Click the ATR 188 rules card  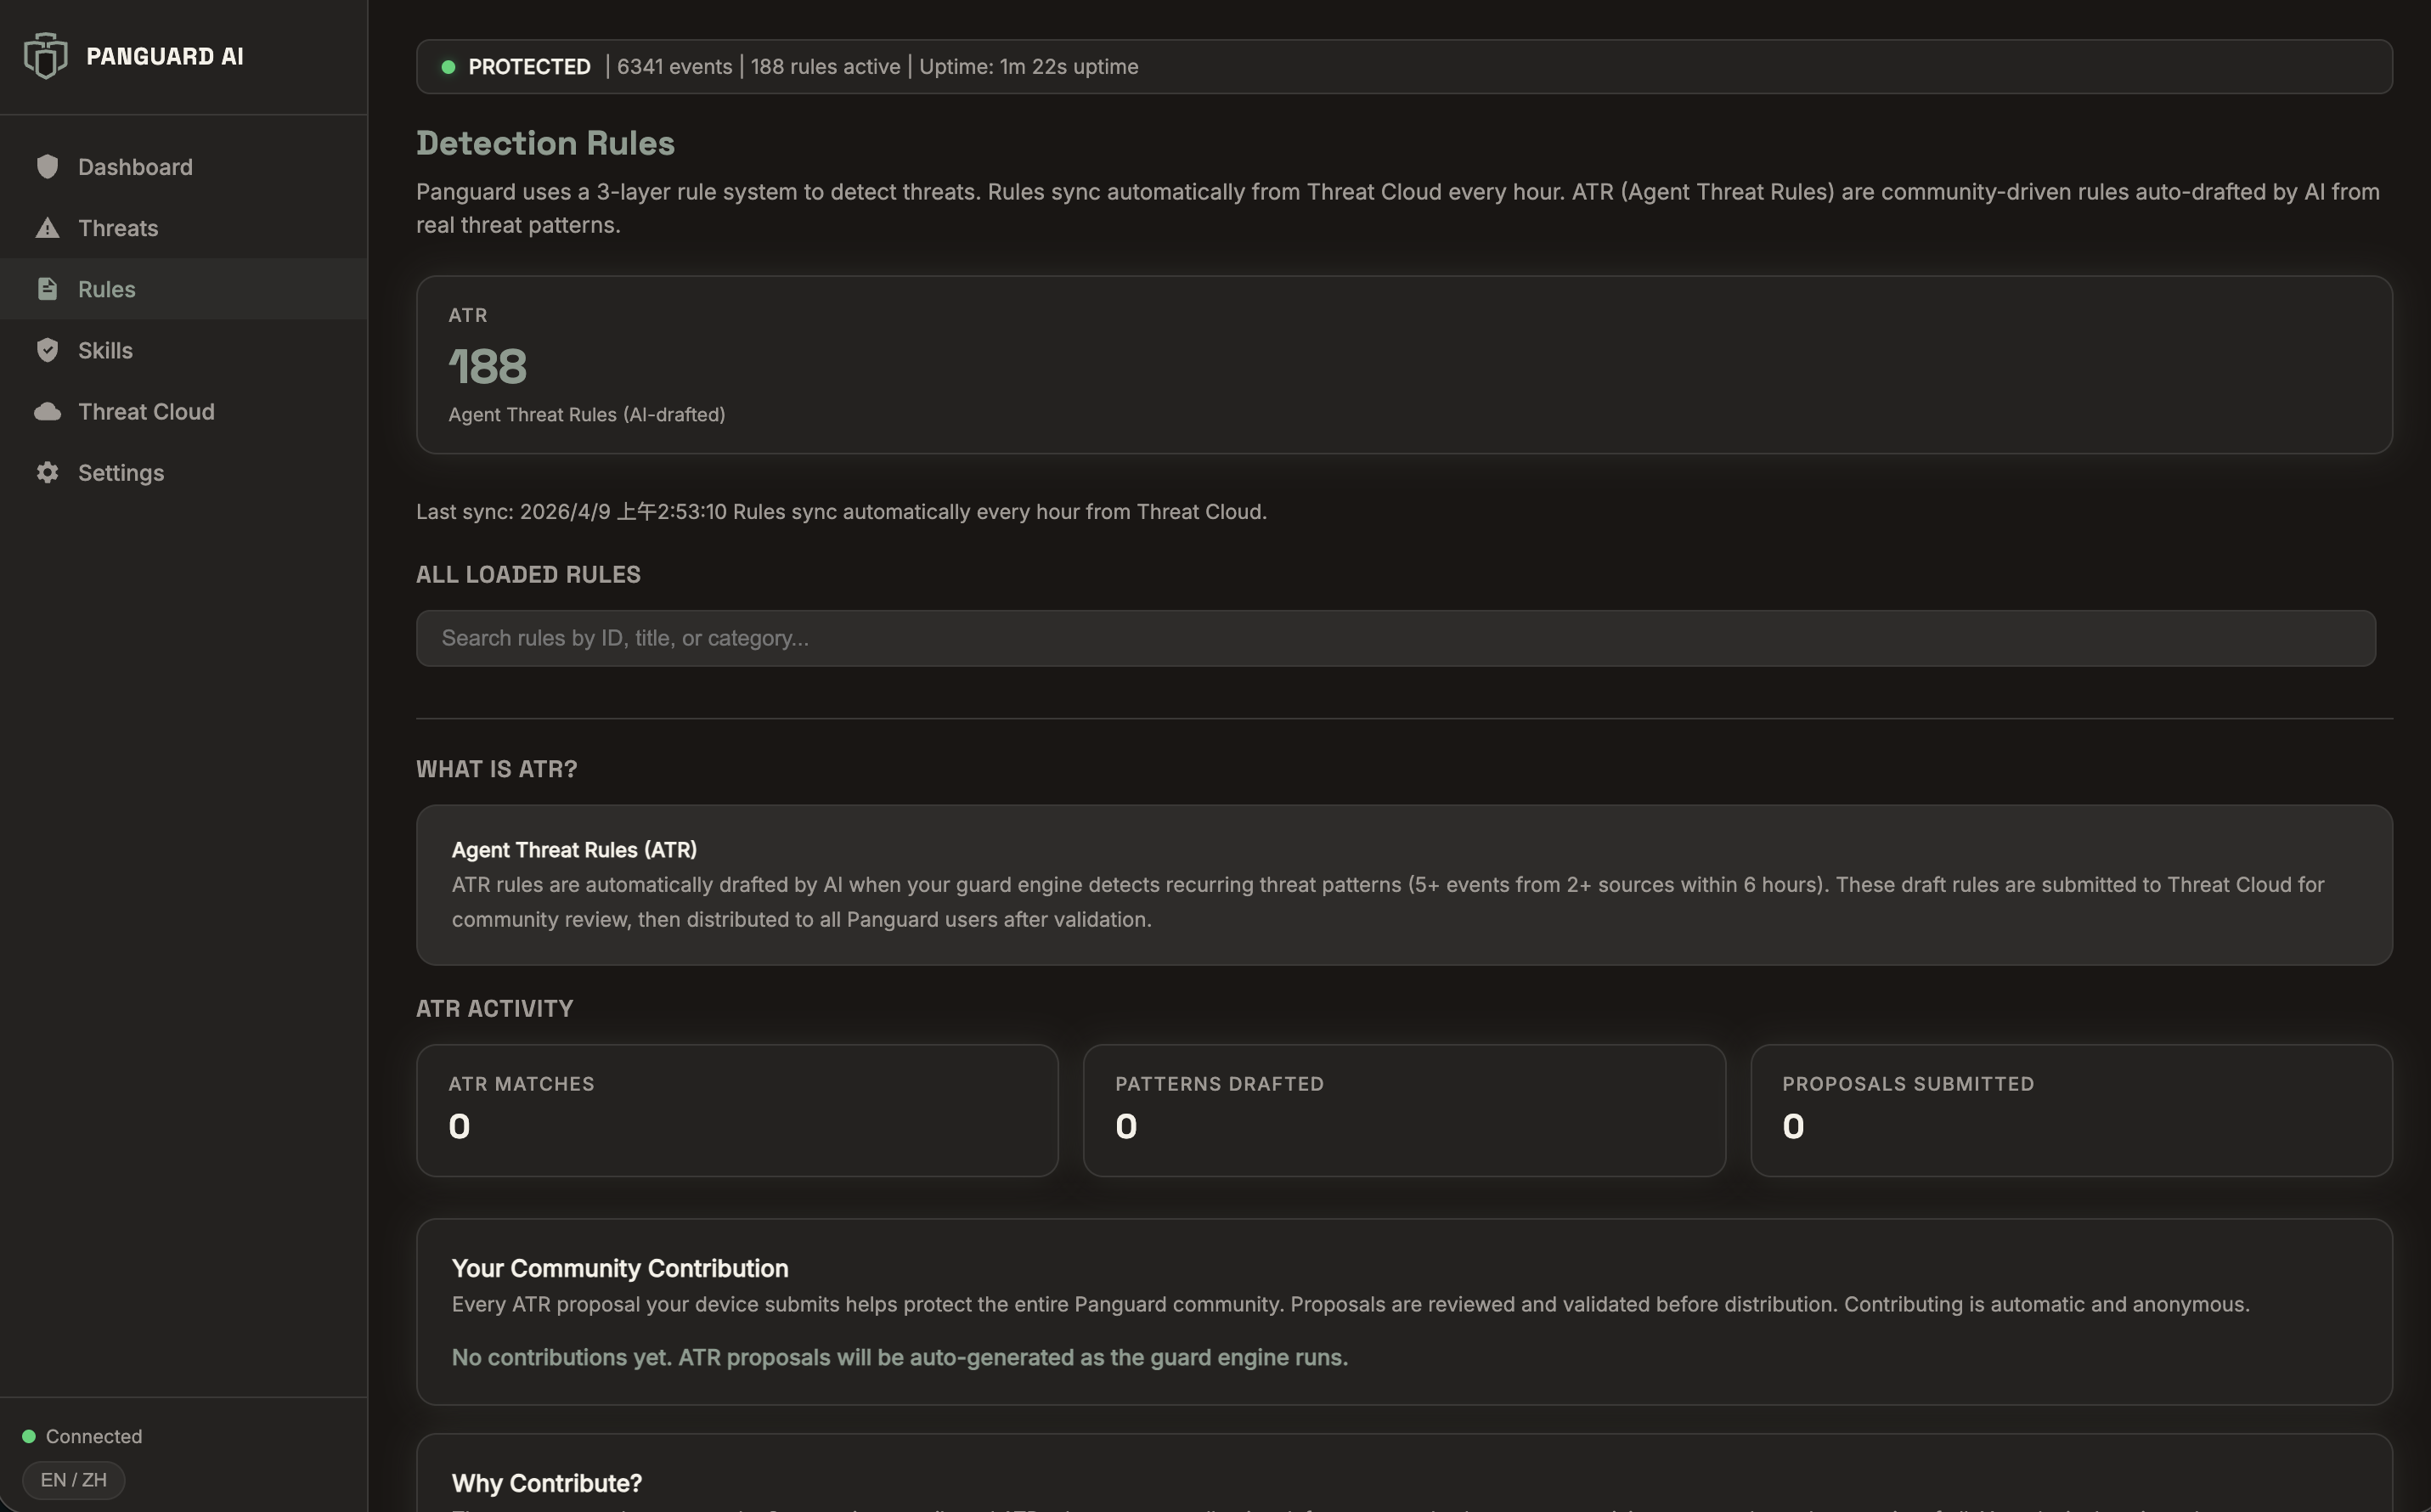point(1404,365)
